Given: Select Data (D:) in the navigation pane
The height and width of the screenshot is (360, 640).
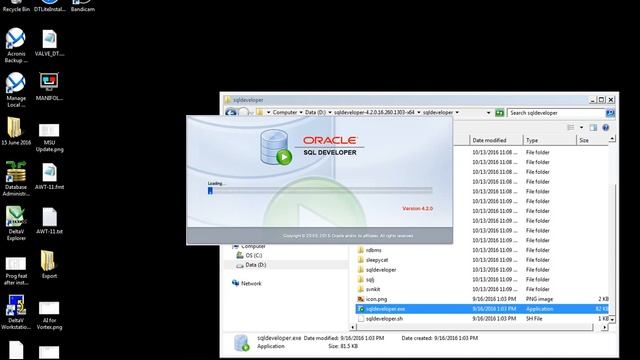Looking at the screenshot, I should click(256, 265).
